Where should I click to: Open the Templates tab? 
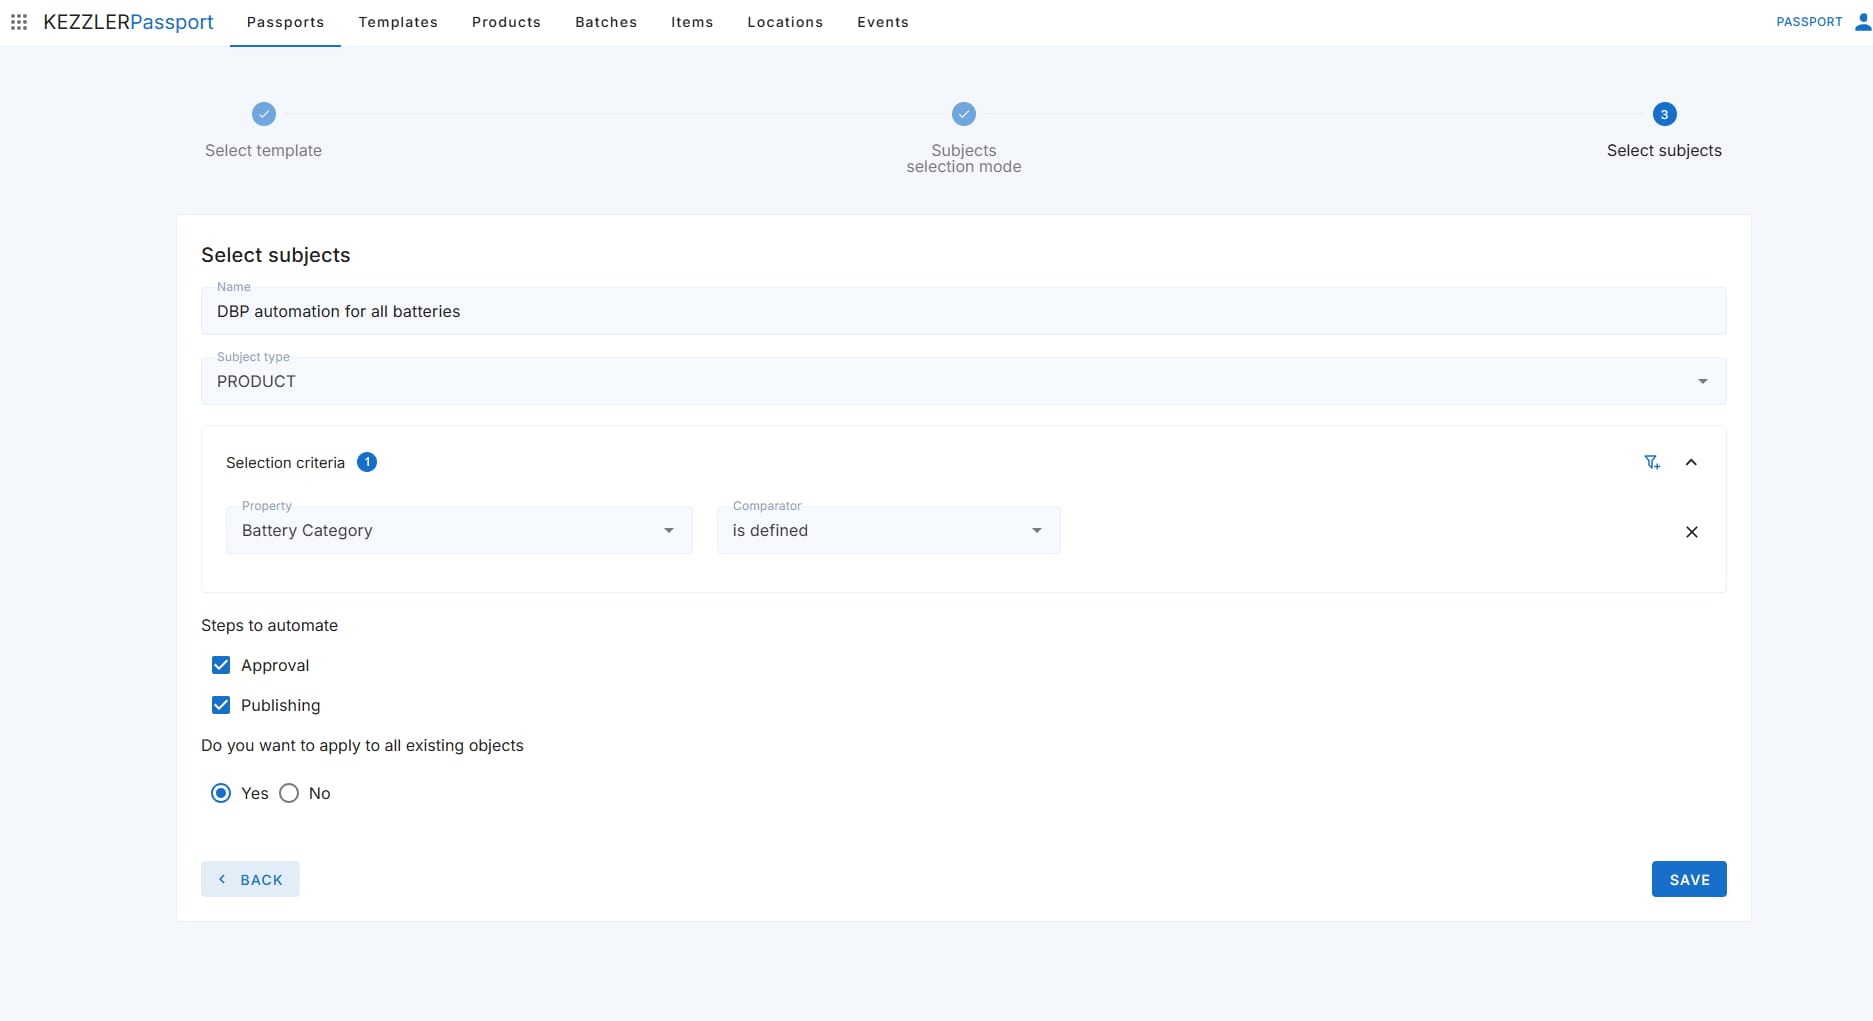398,22
